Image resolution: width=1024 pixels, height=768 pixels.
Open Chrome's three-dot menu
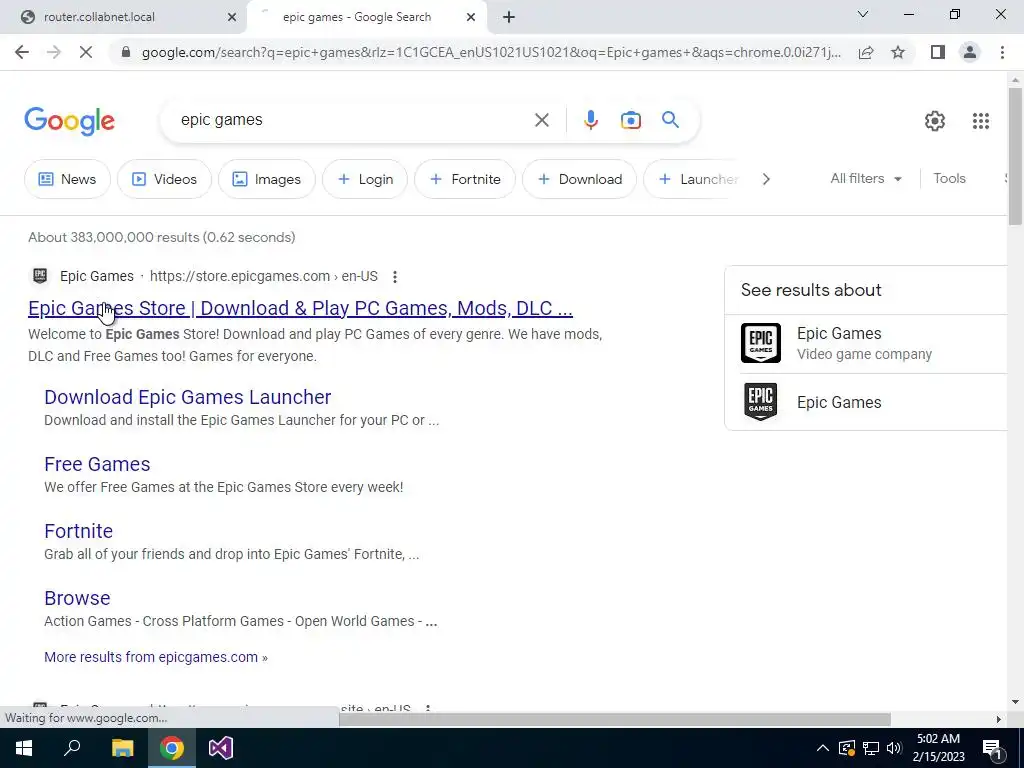(x=1002, y=52)
